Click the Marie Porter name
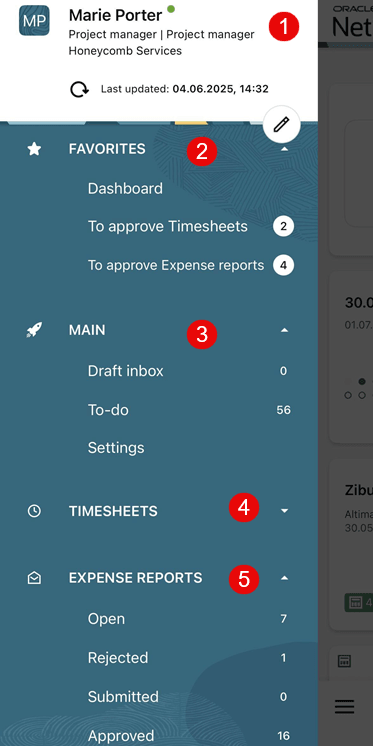The width and height of the screenshot is (373, 746). (x=115, y=16)
